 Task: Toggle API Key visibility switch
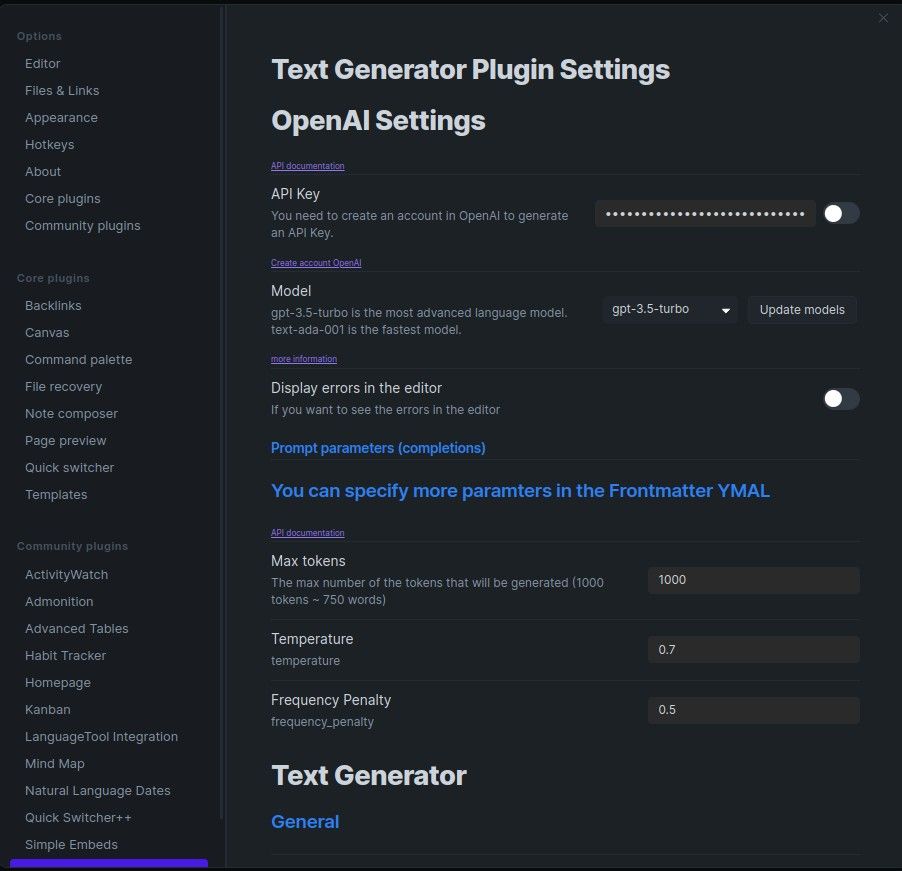coord(841,213)
